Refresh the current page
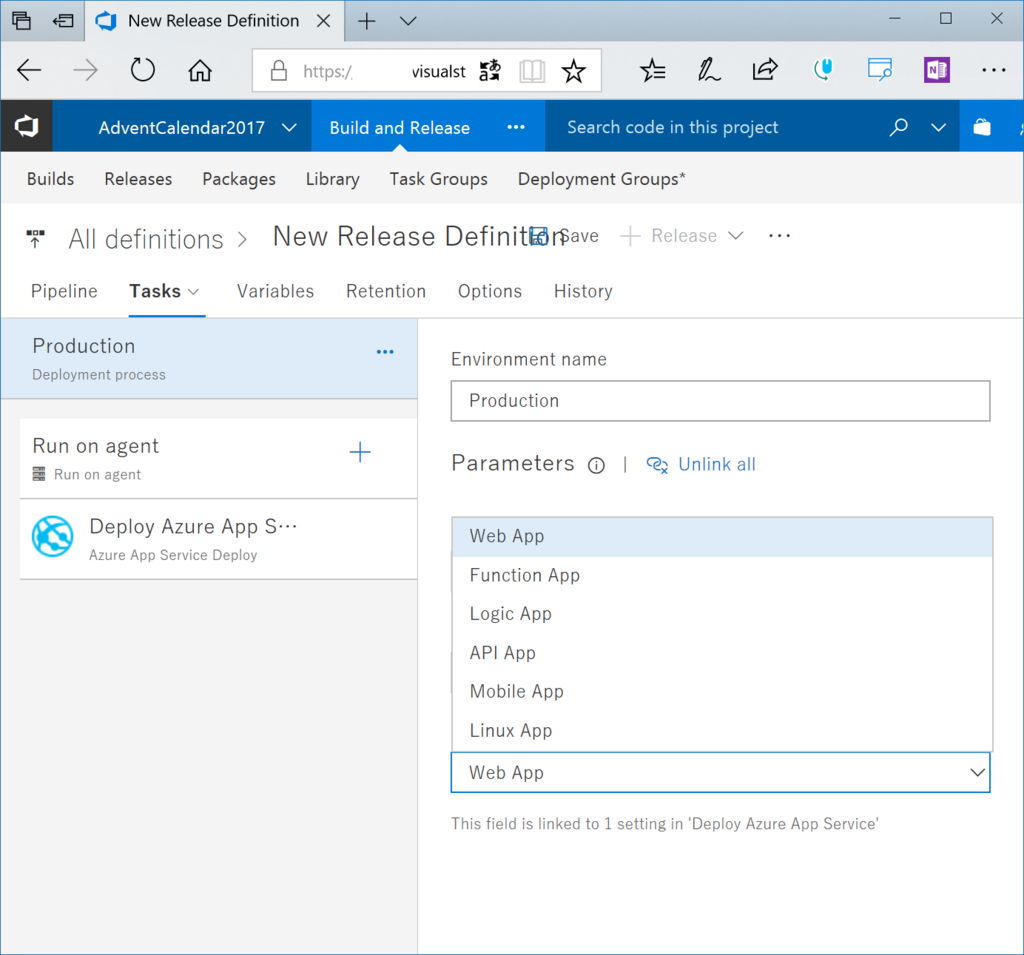This screenshot has width=1024, height=955. [x=142, y=70]
